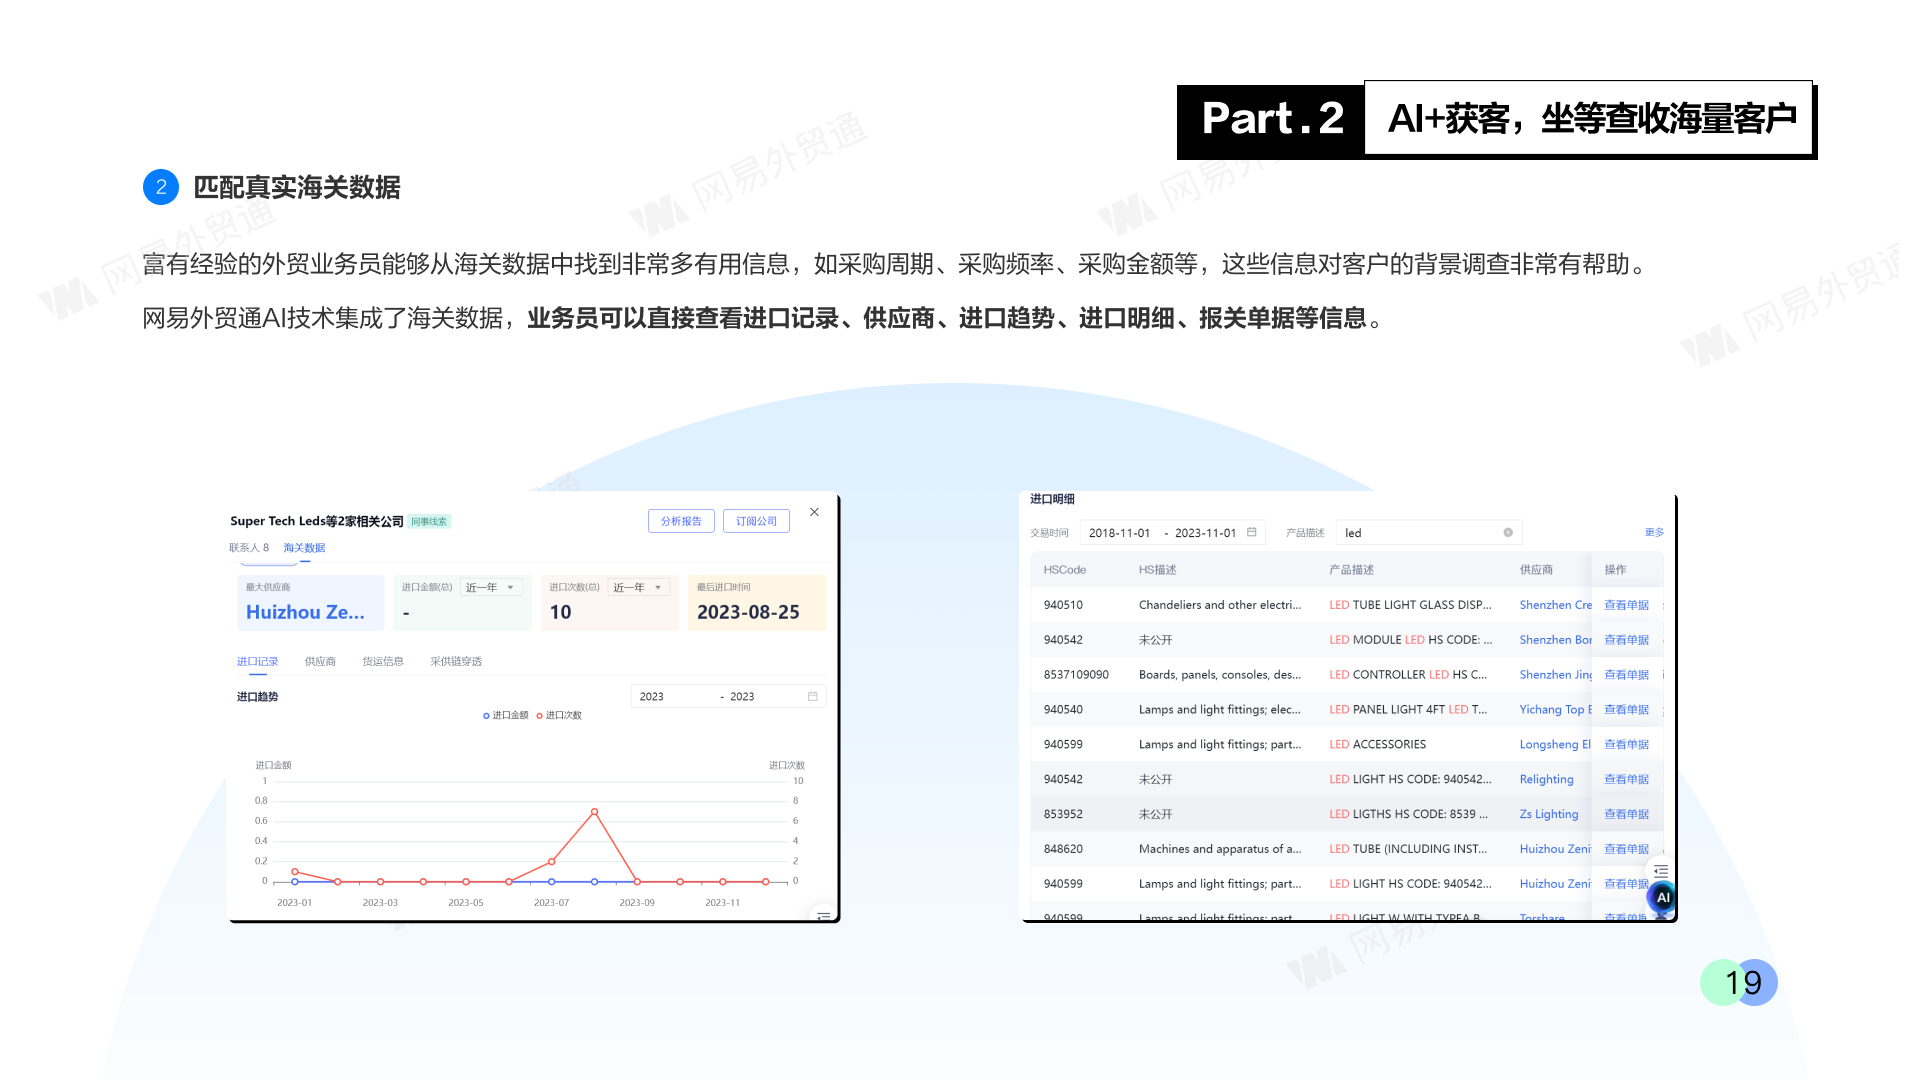Switch to the 供应商 tab
This screenshot has width=1920, height=1080.
coord(320,662)
